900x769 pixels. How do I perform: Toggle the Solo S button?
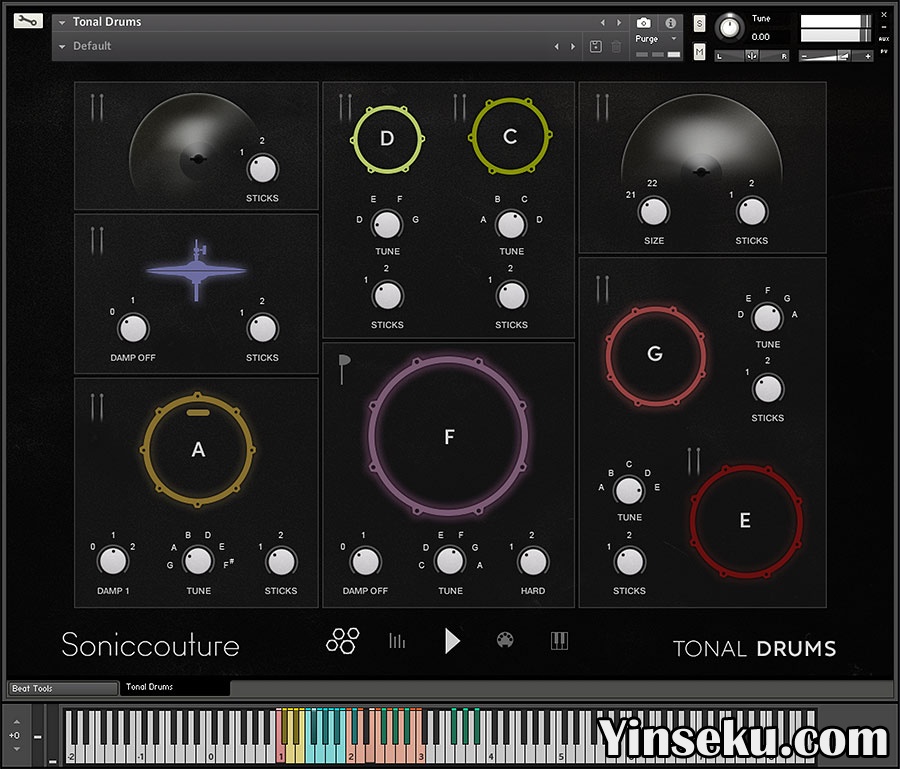coord(699,23)
